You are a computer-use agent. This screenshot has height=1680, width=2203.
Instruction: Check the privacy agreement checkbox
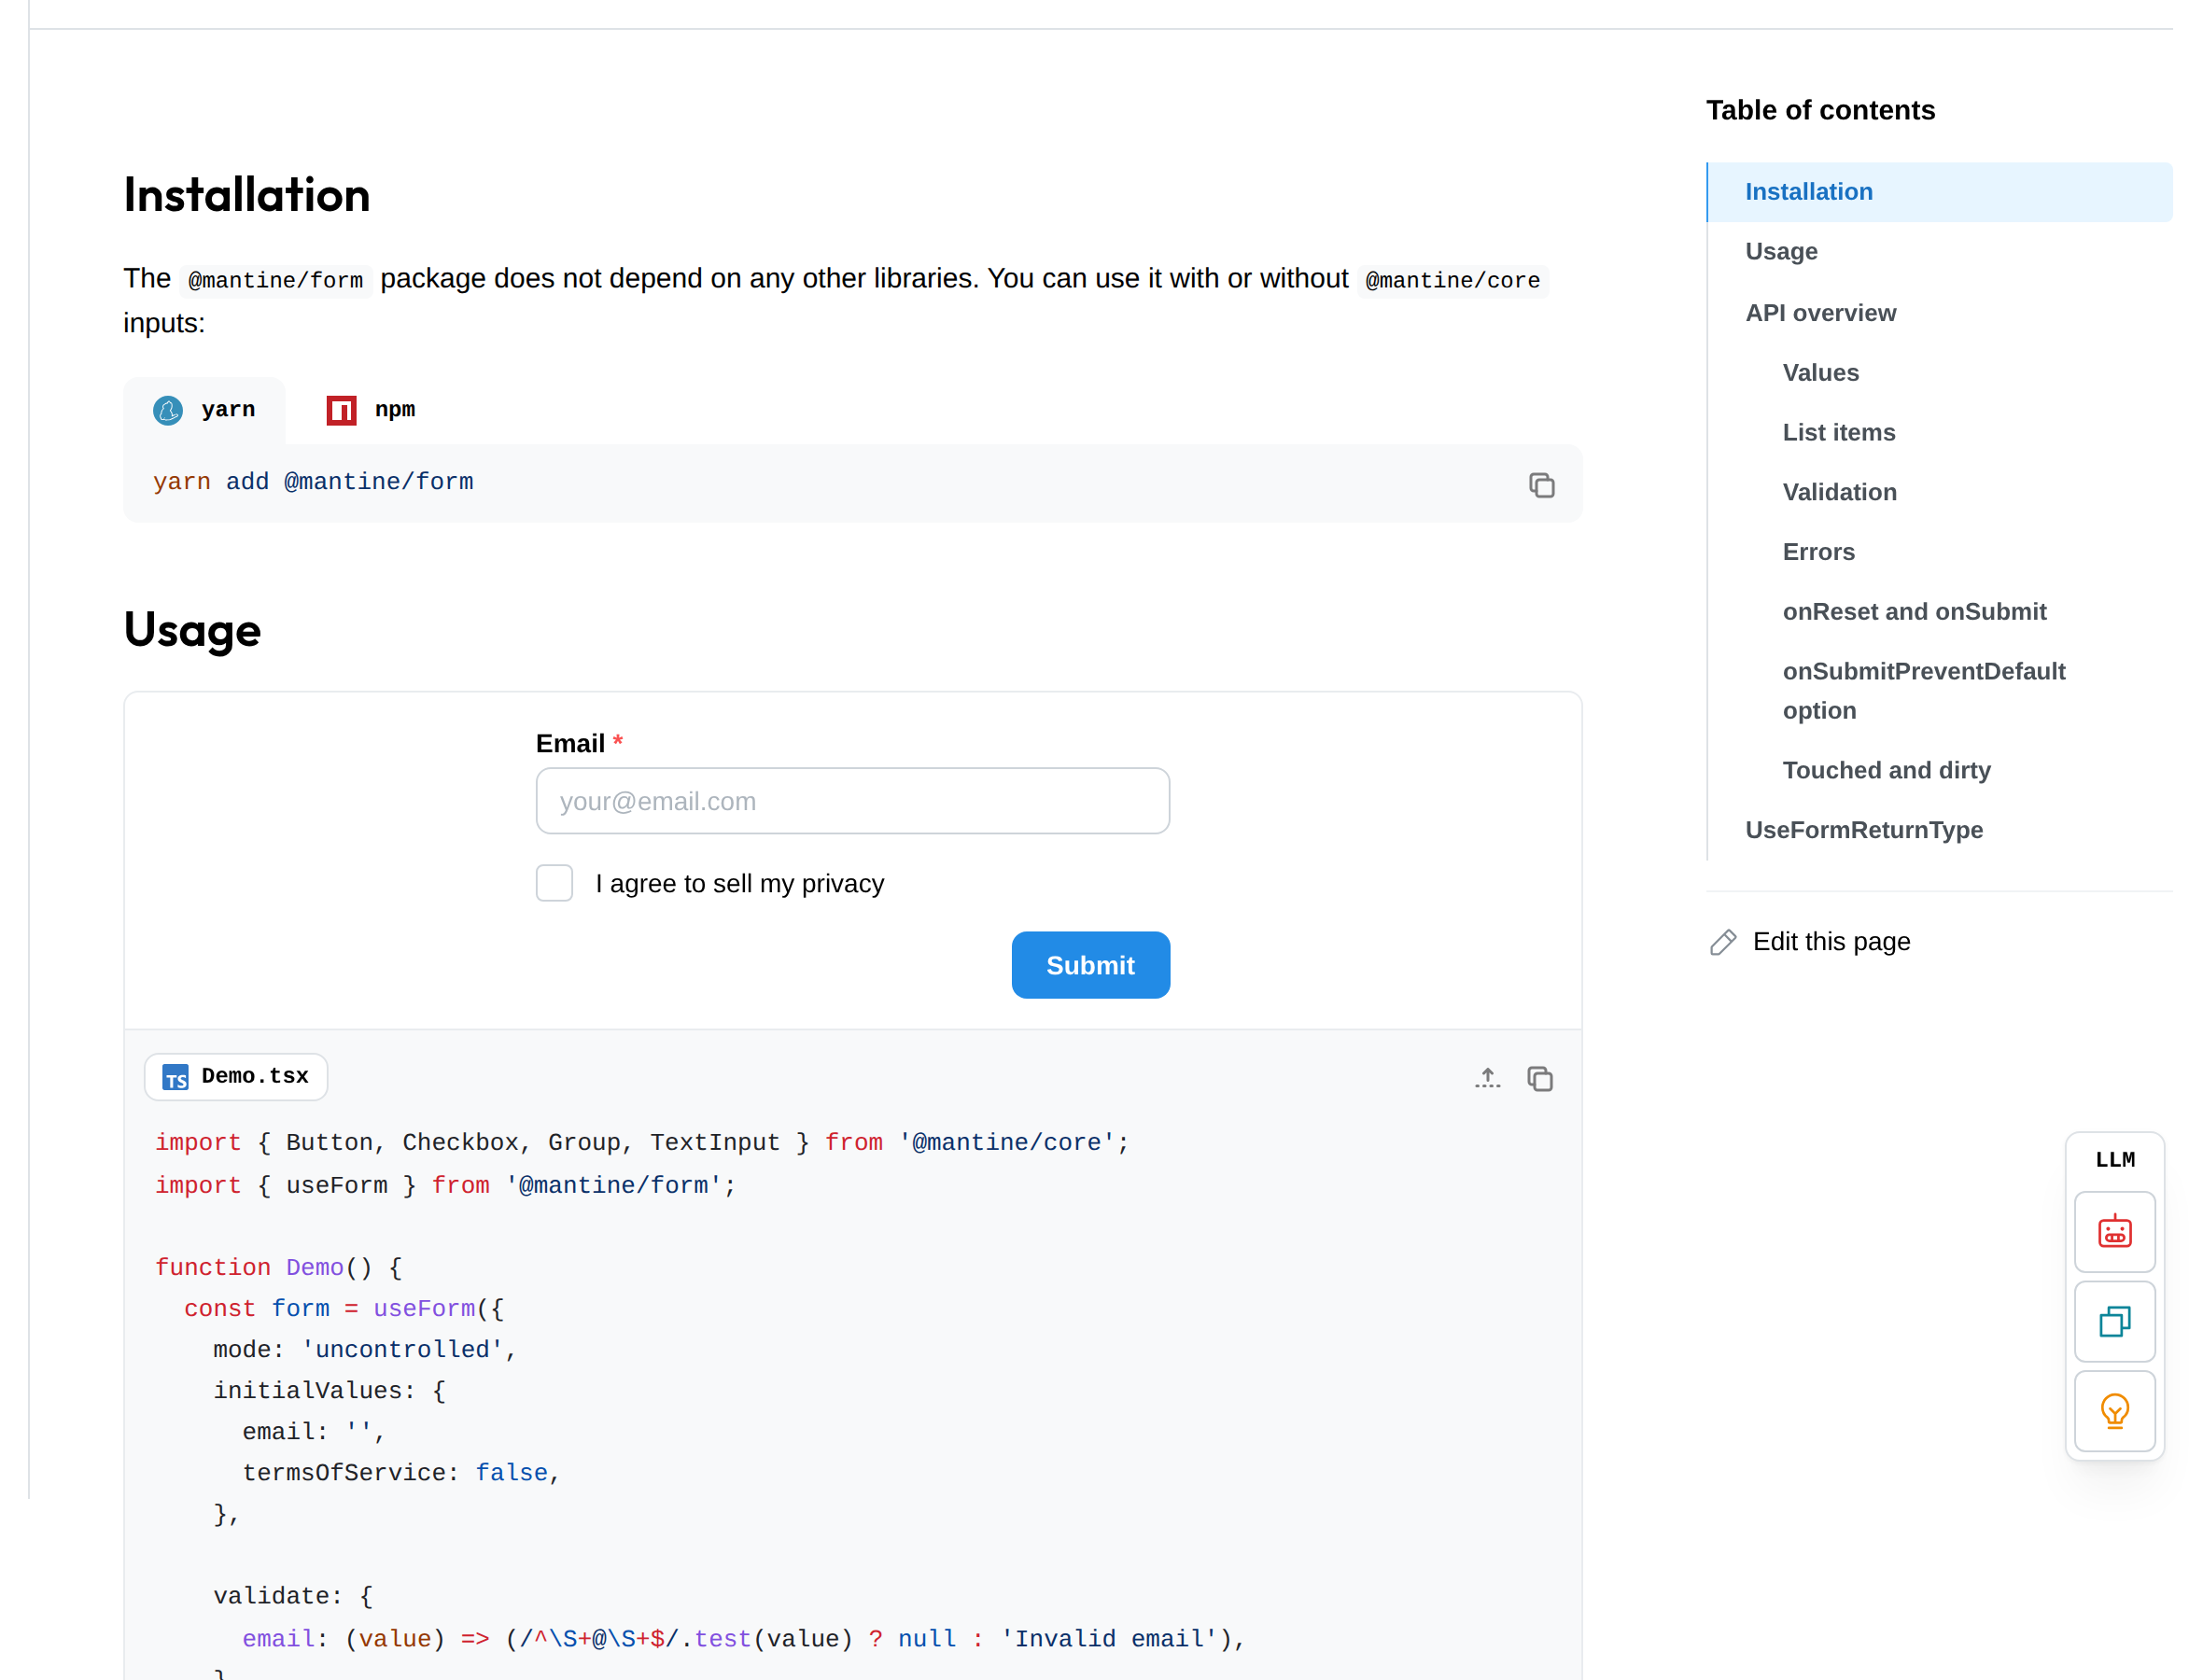pos(554,883)
